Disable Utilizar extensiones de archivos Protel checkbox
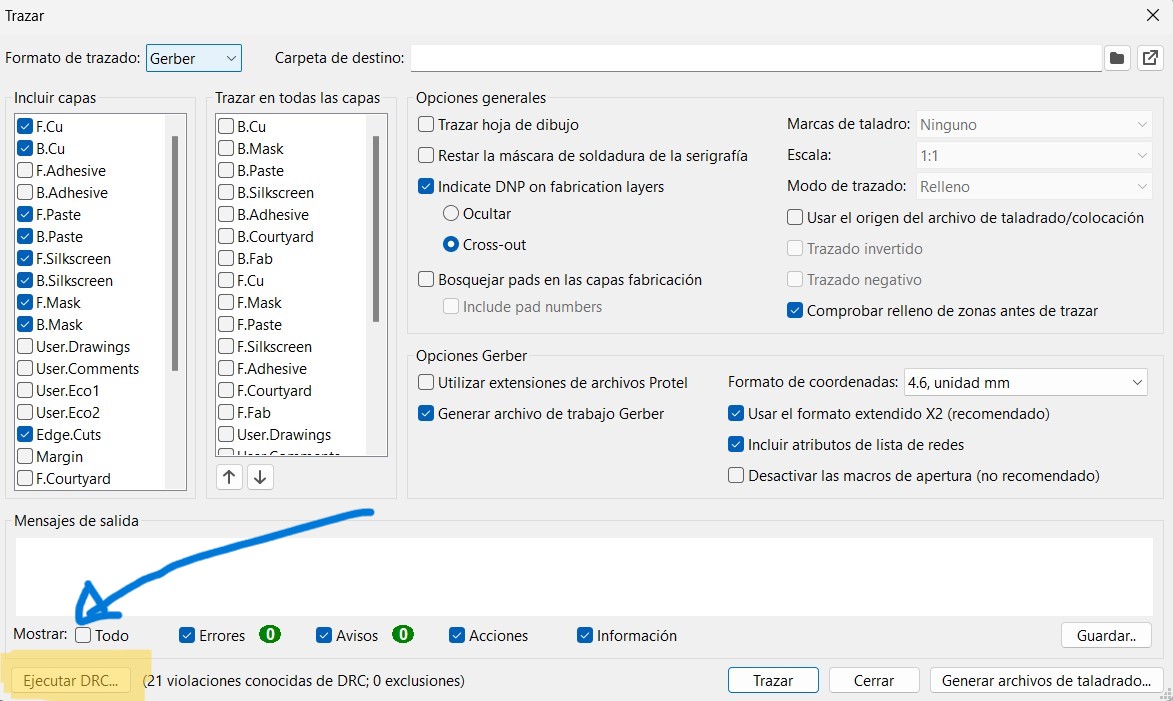The width and height of the screenshot is (1173, 701). click(427, 382)
